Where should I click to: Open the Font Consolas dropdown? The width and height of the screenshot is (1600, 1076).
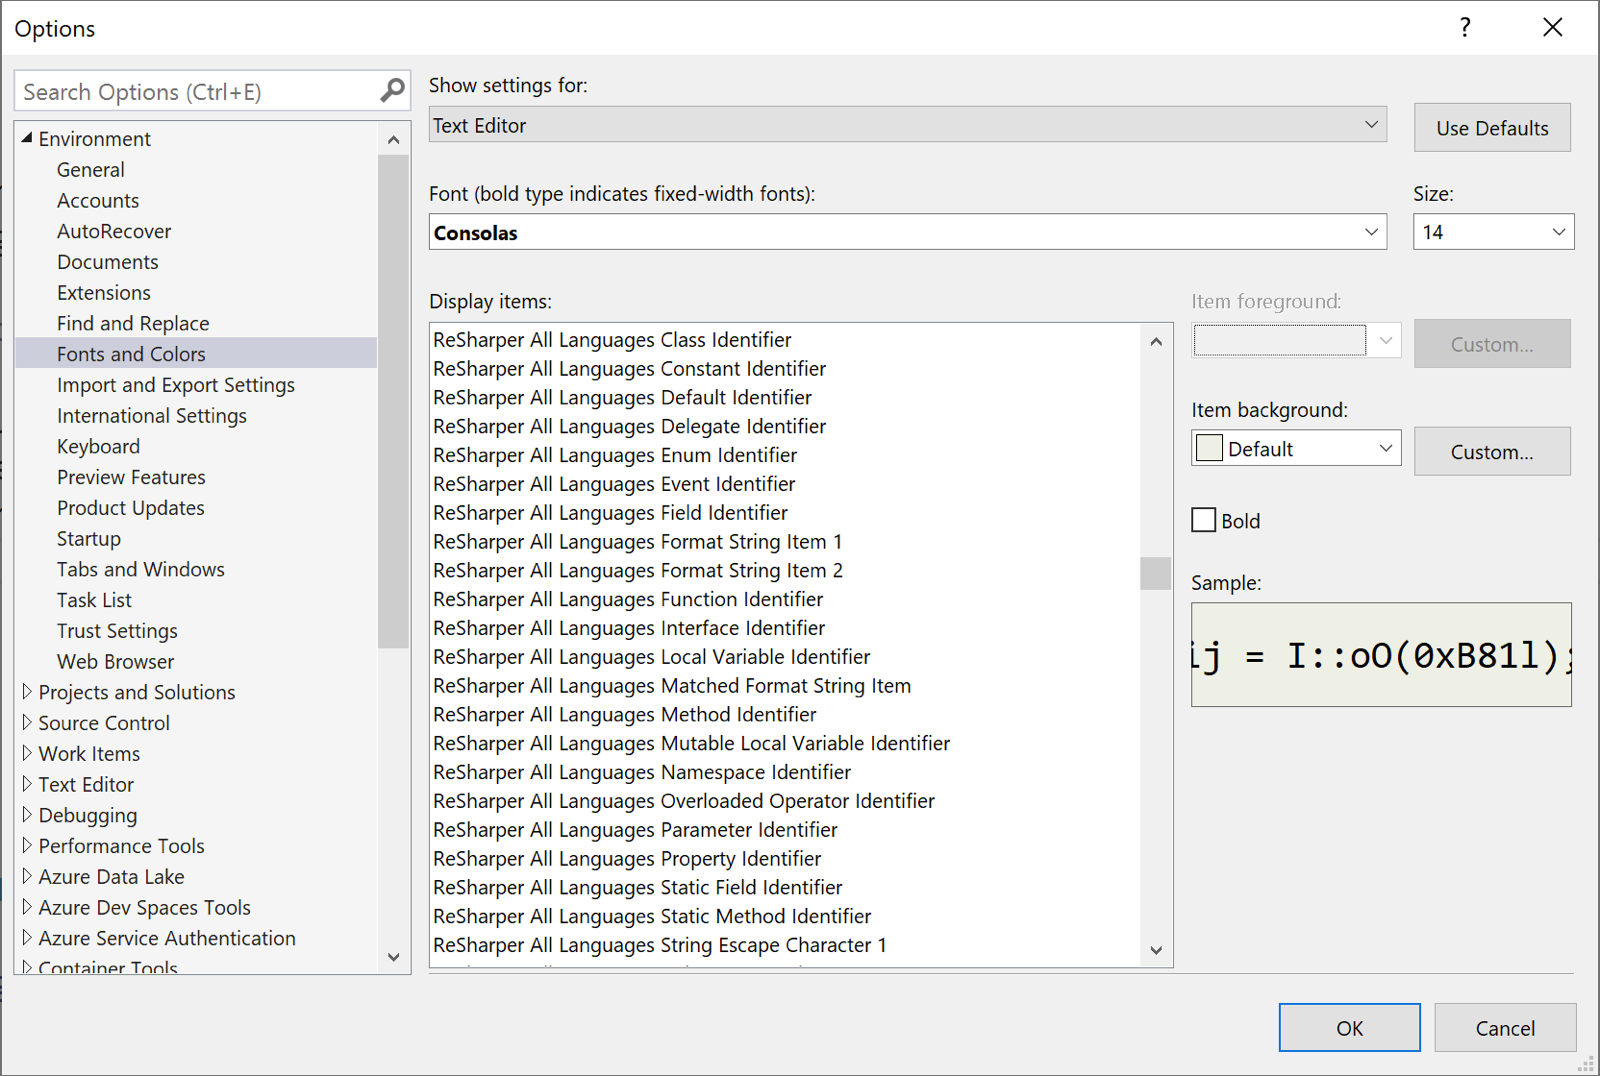click(x=907, y=232)
